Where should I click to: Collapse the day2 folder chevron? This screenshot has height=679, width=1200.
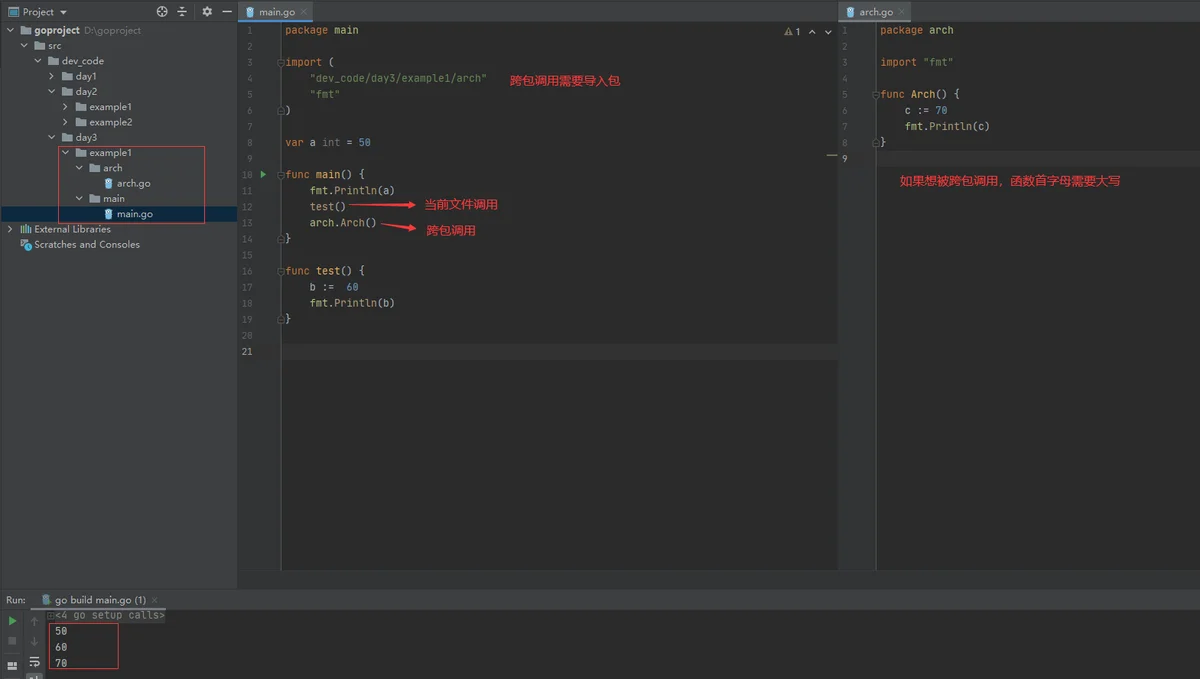pos(52,91)
